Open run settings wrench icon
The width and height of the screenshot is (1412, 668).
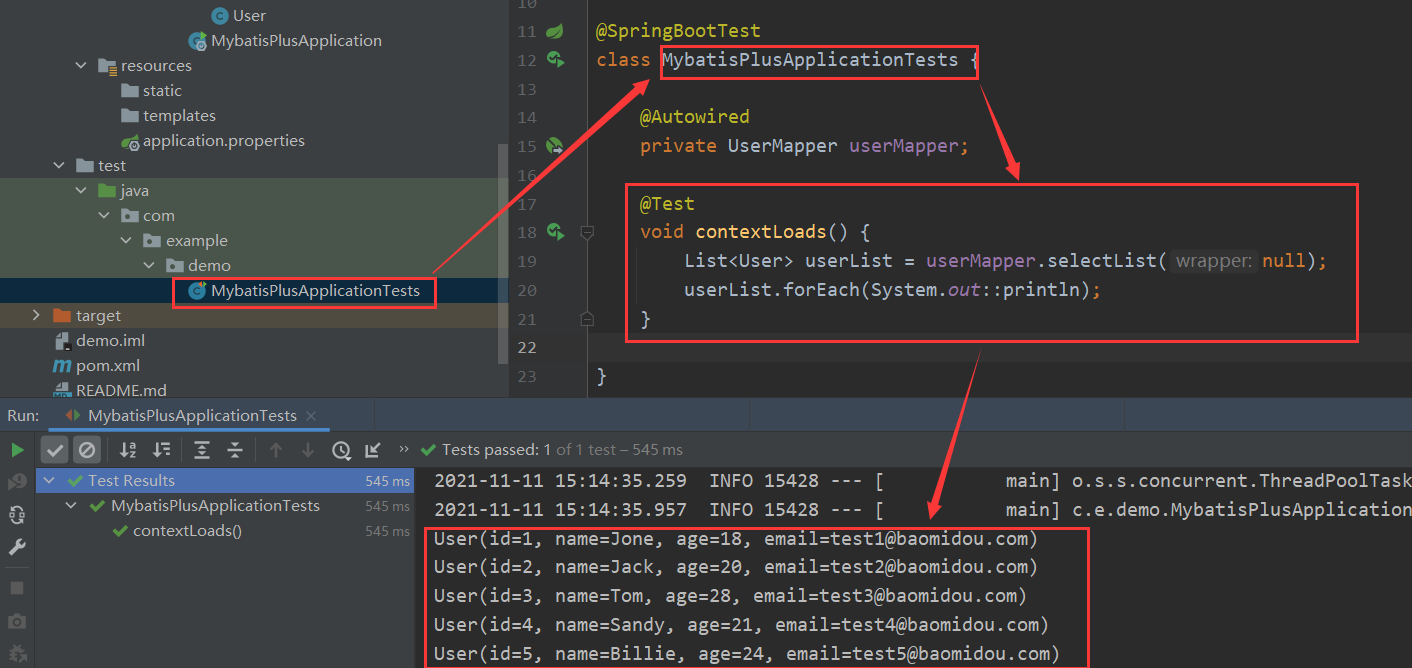pos(17,547)
